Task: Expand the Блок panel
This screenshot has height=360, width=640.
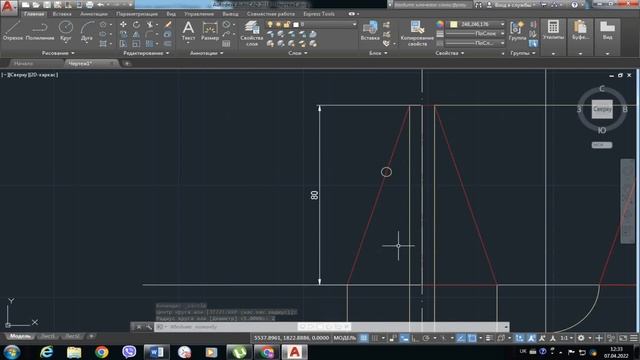Action: click(378, 53)
